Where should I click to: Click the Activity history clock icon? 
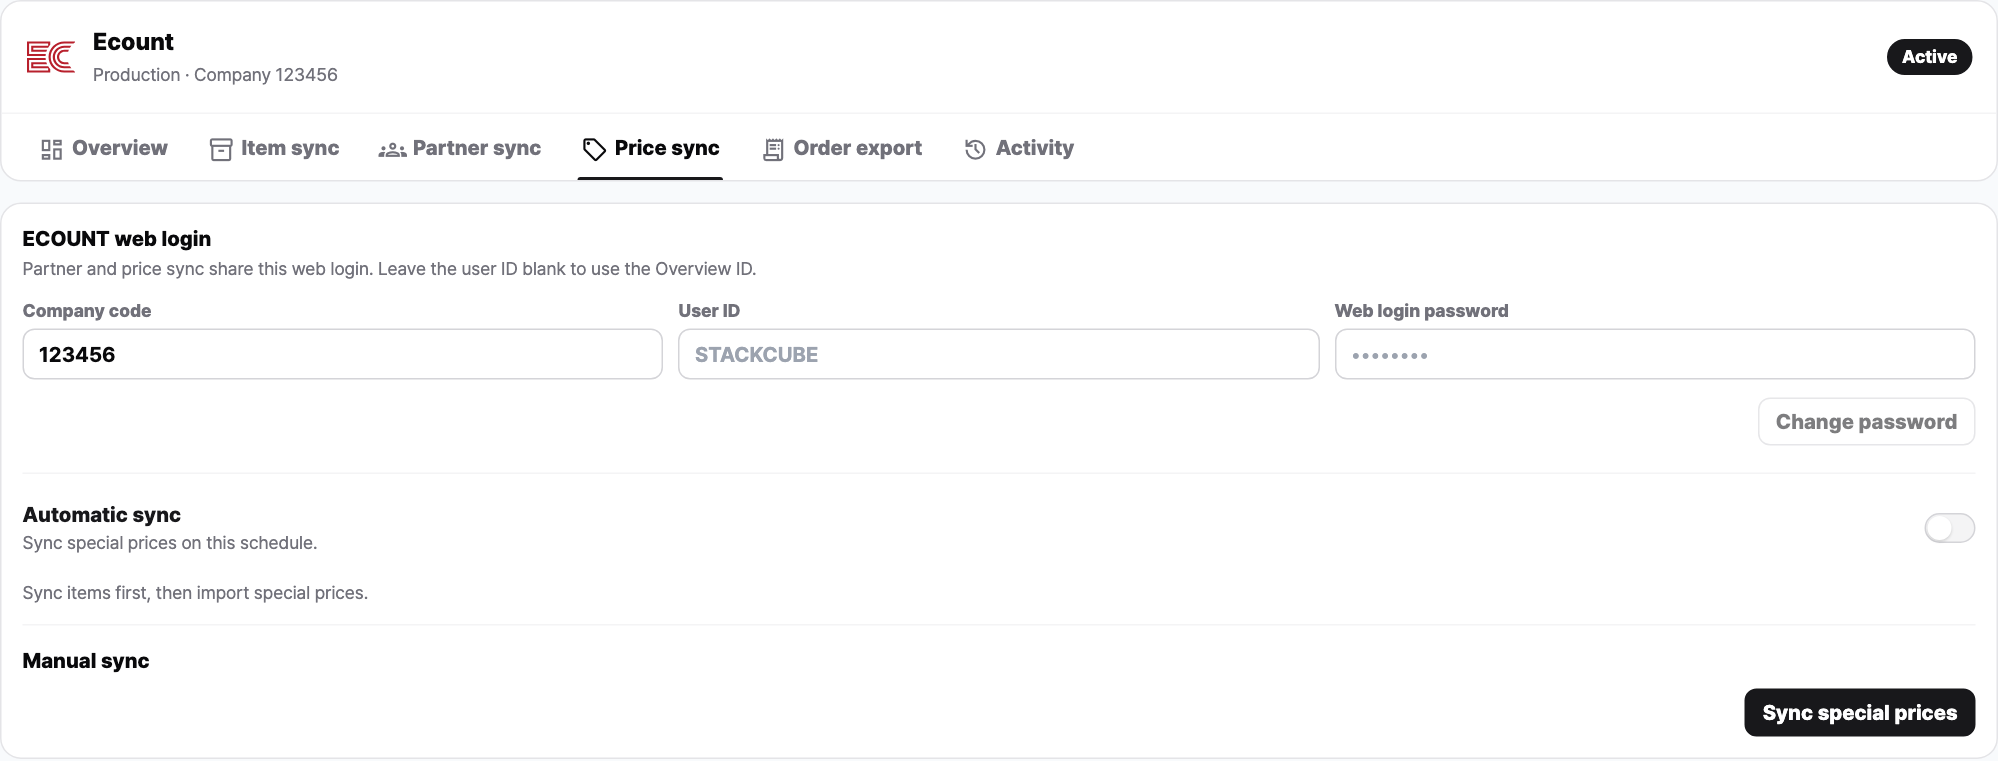click(975, 149)
